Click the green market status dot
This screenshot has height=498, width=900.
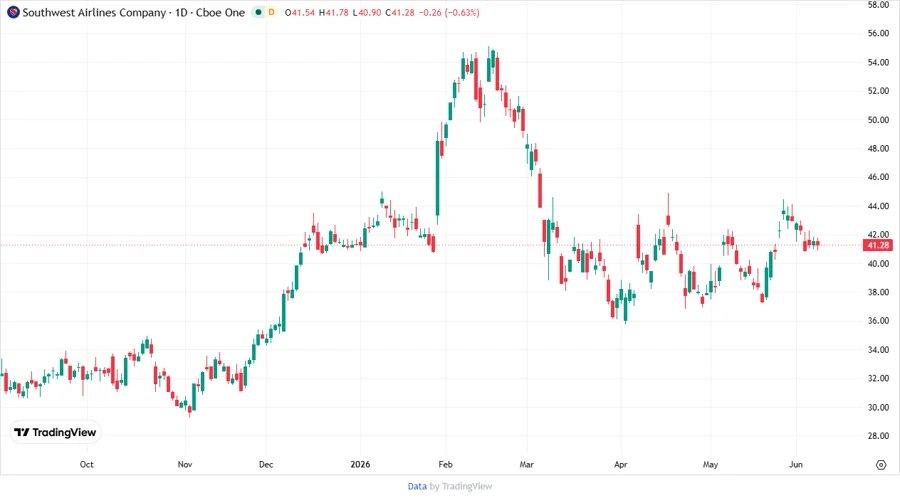pos(259,12)
